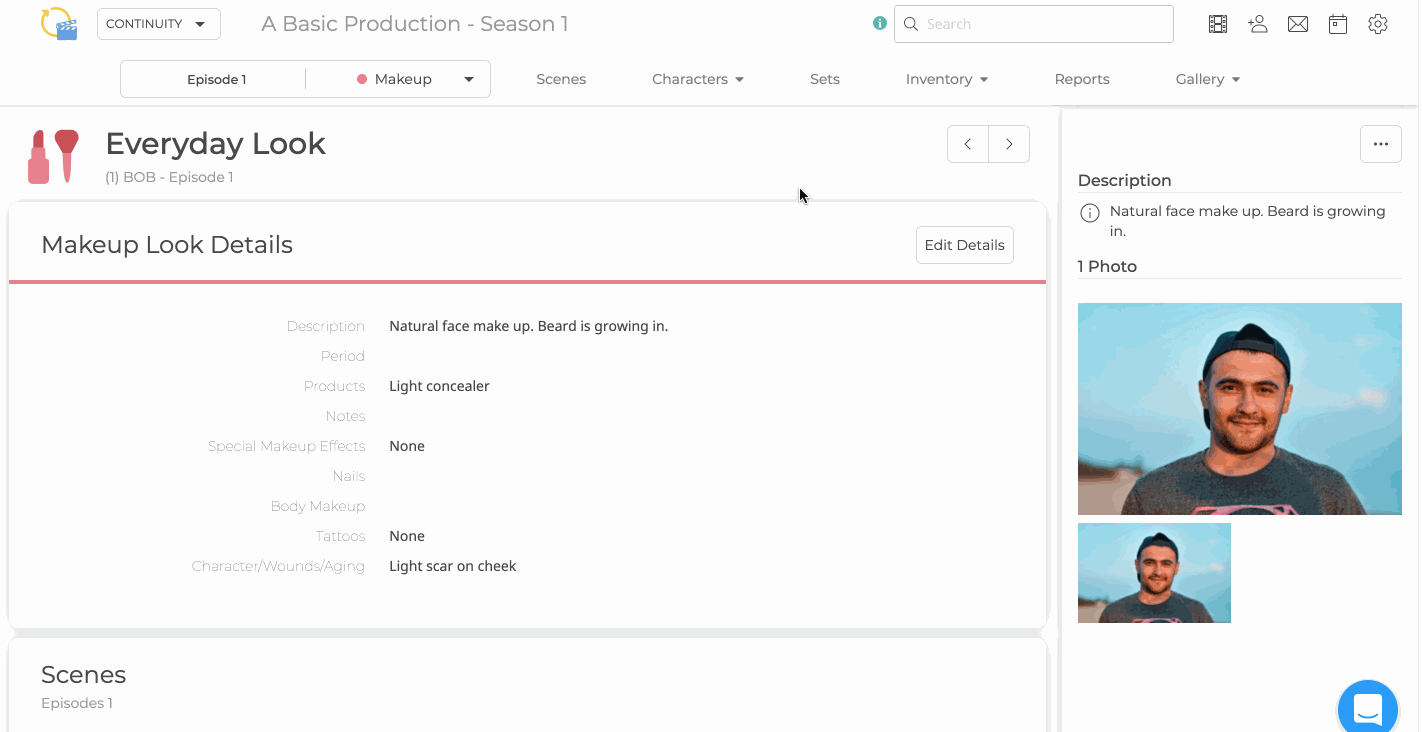This screenshot has height=732, width=1422.
Task: Open the calendar icon in header
Action: [x=1338, y=24]
